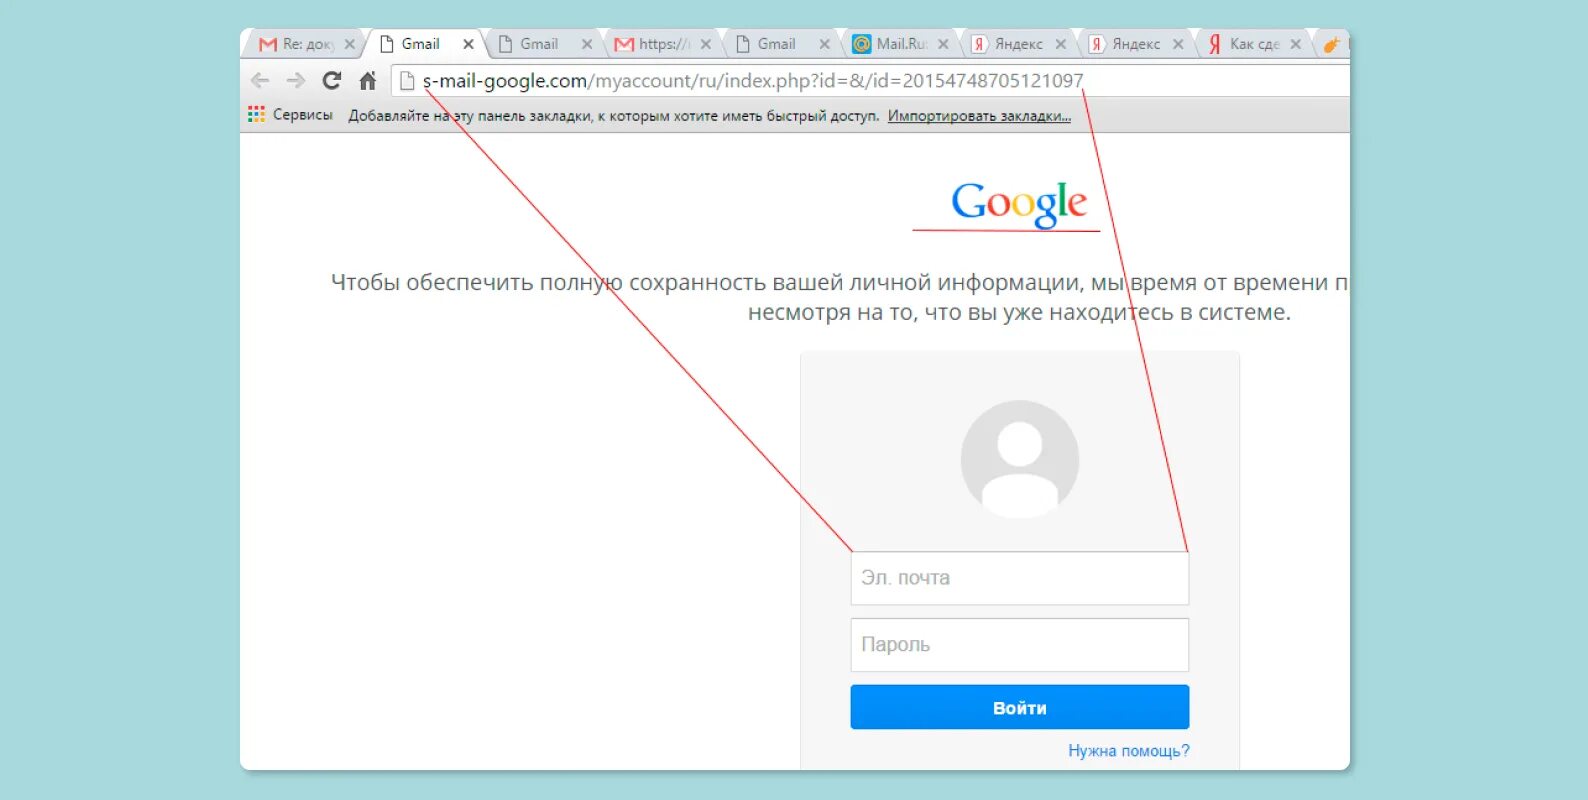The image size is (1588, 800).
Task: Close the active Gmail tab
Action: [x=468, y=44]
